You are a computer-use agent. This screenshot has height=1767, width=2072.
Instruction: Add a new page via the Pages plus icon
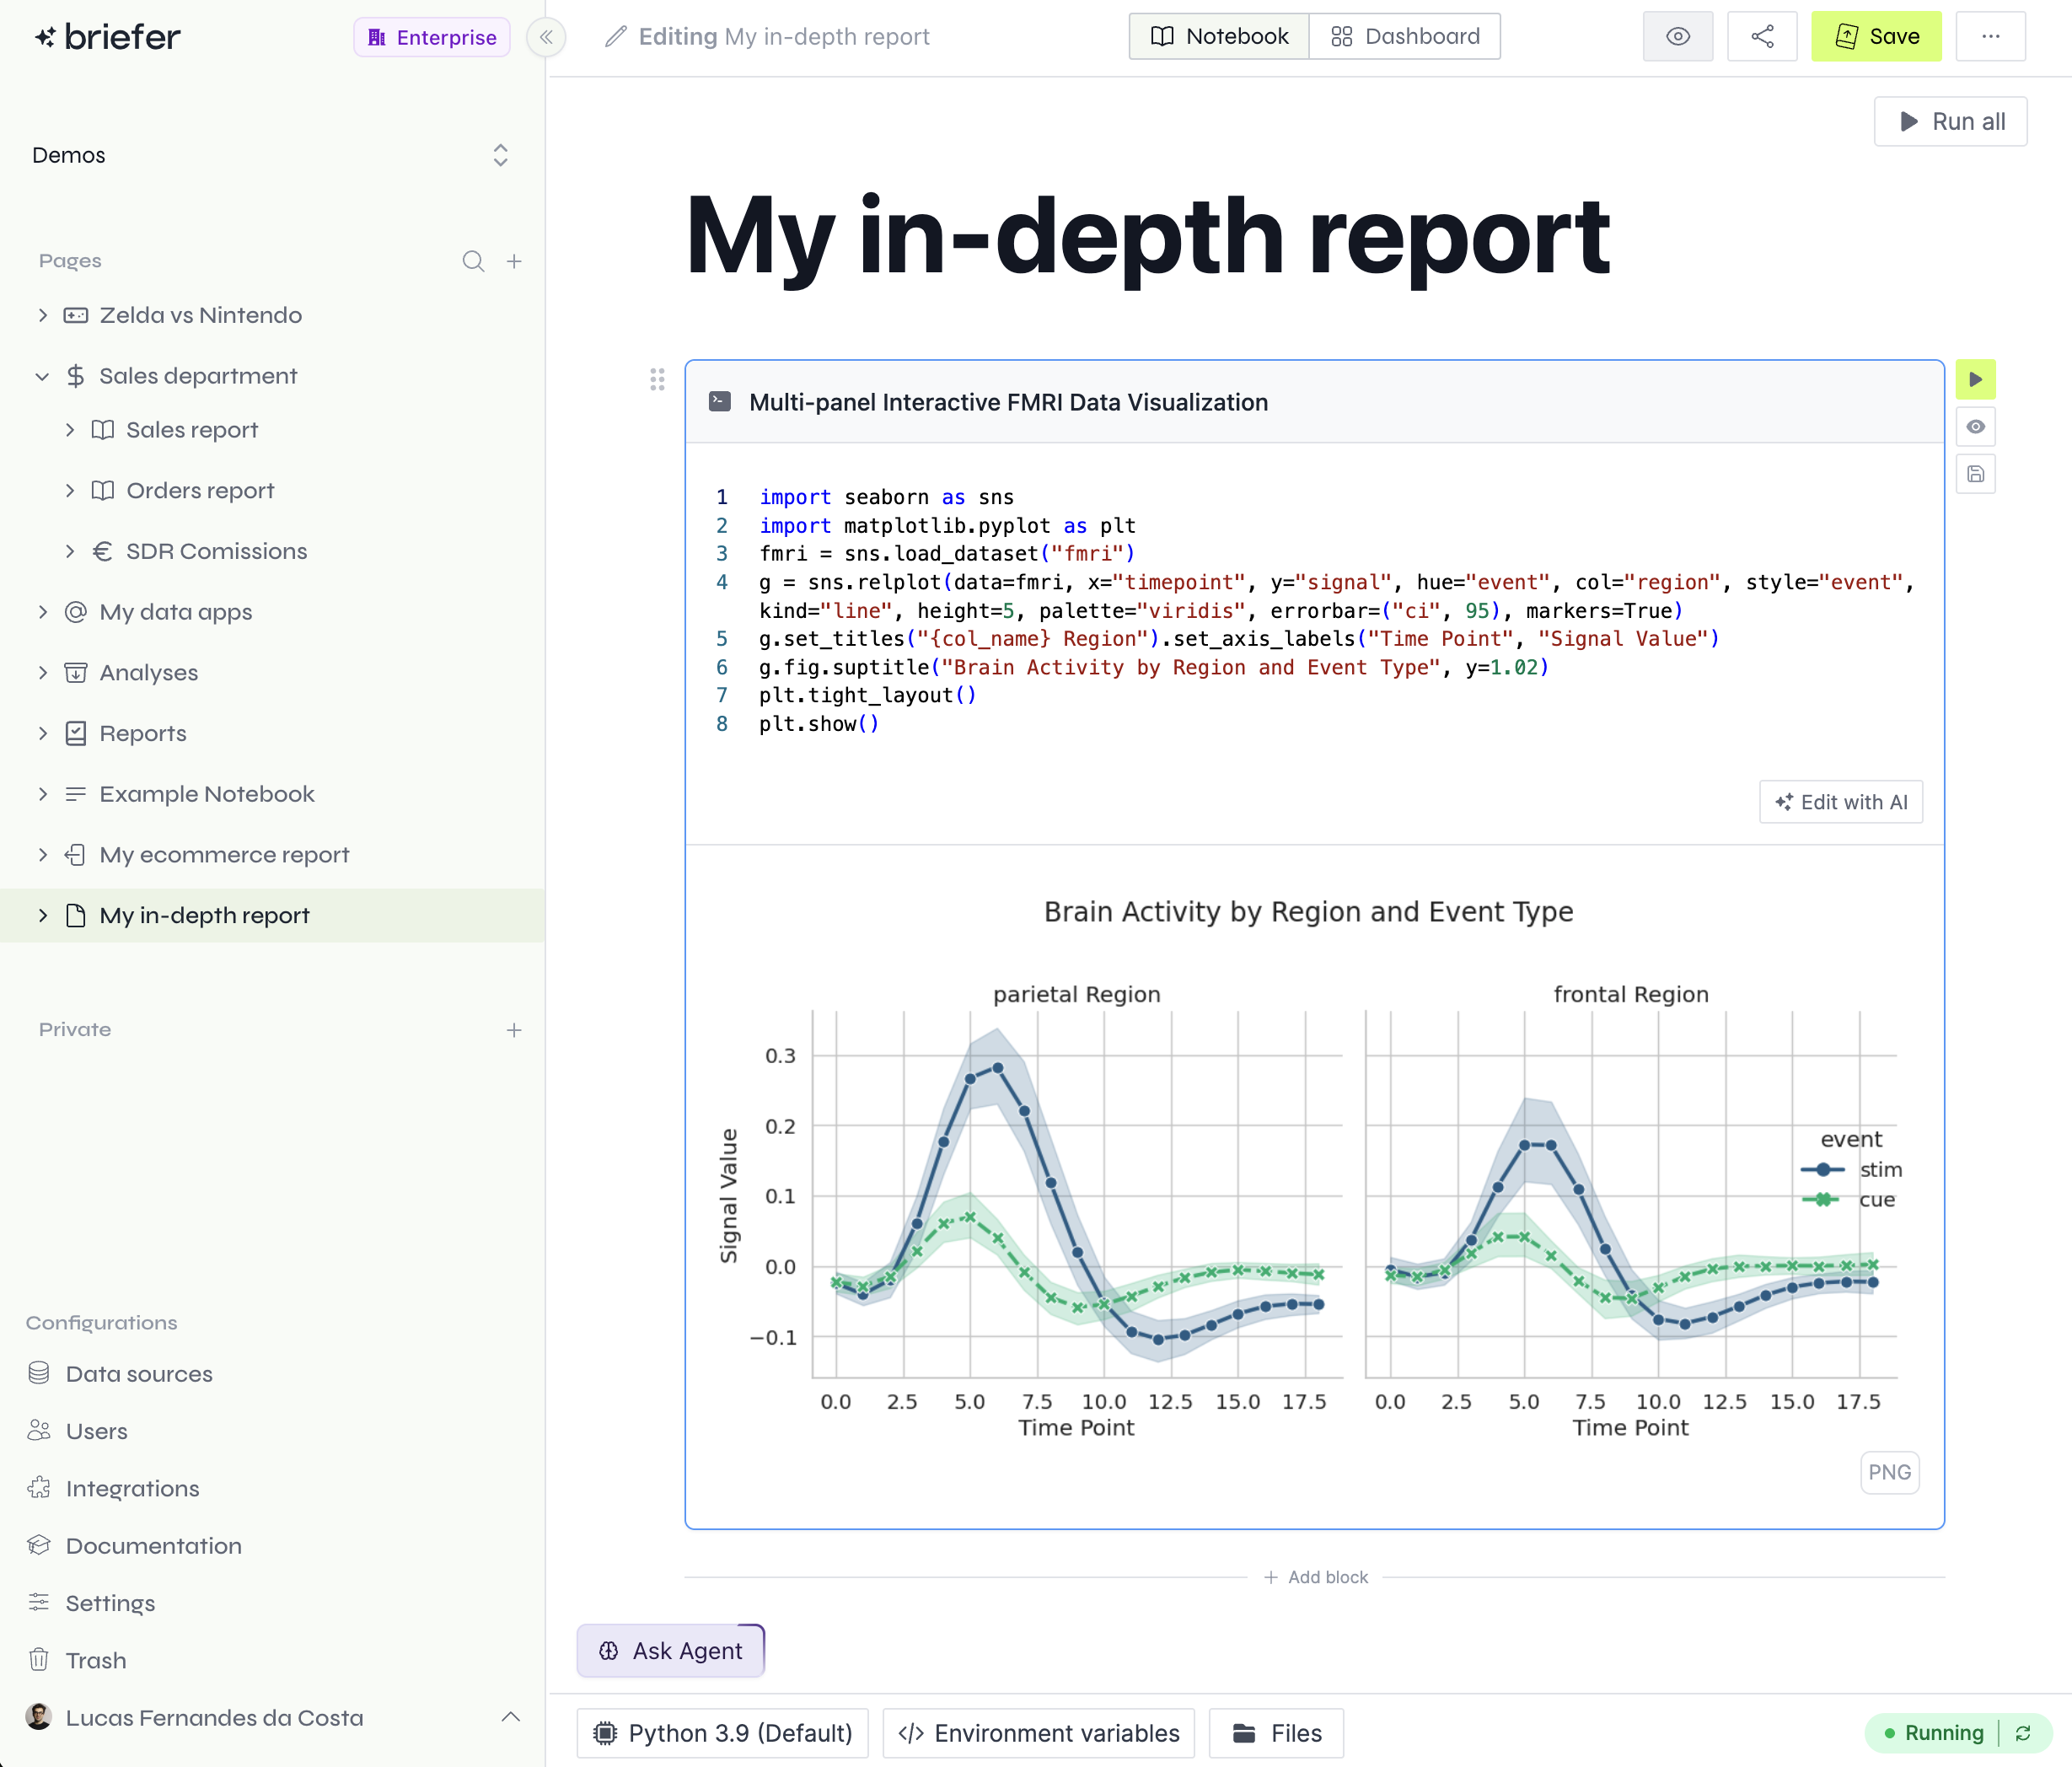pyautogui.click(x=514, y=261)
